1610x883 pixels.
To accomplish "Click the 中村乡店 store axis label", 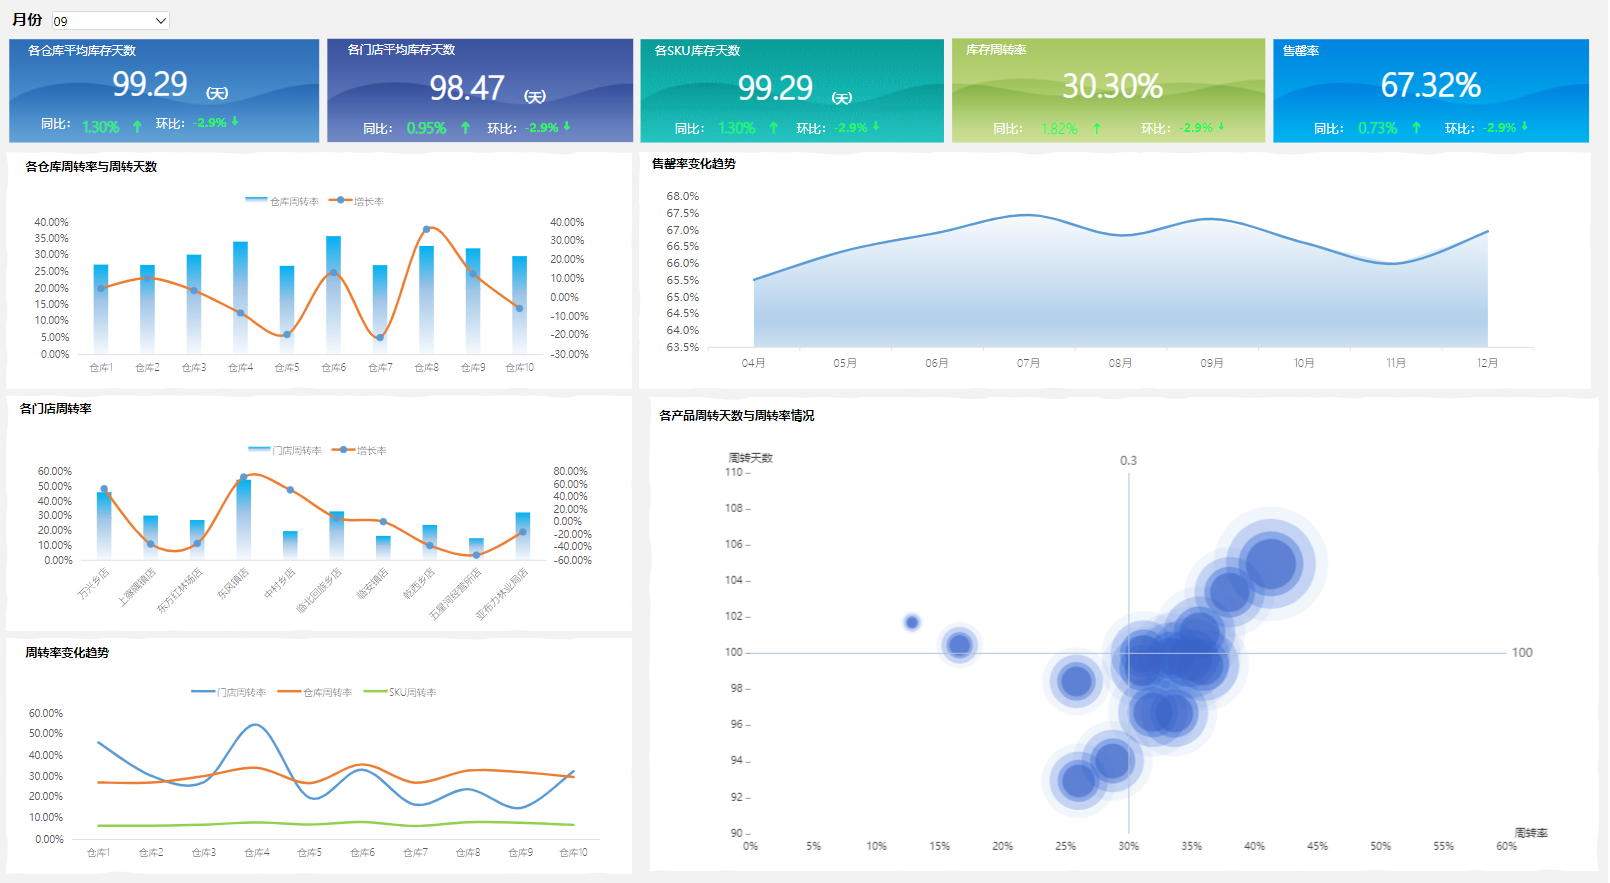I will (x=279, y=584).
